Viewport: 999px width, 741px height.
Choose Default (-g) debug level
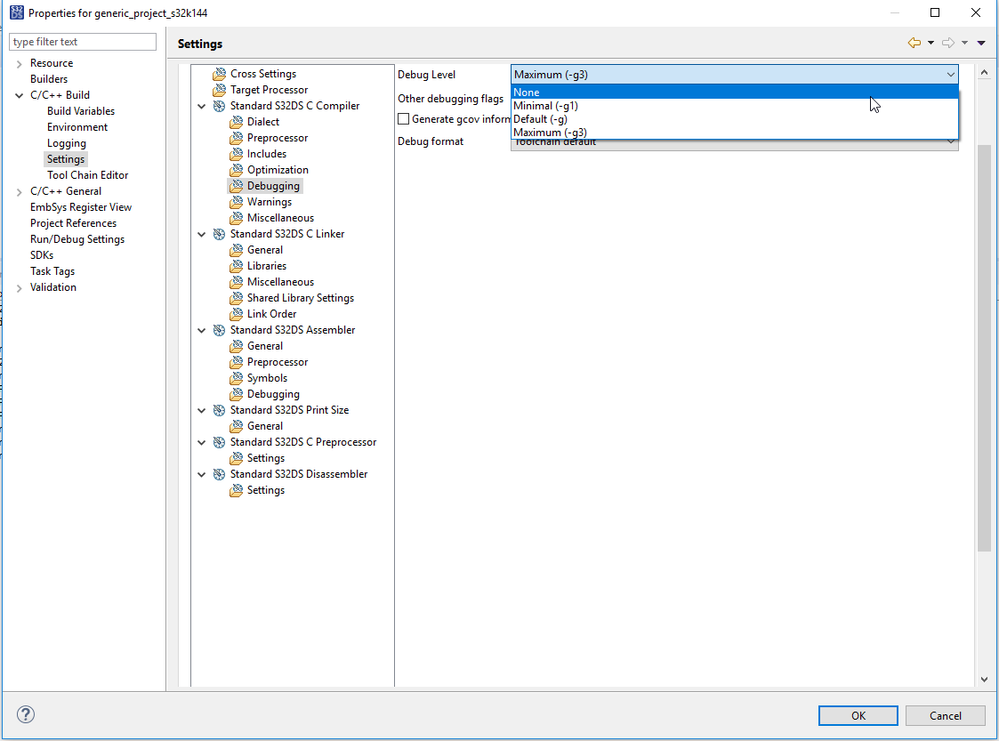(735, 119)
